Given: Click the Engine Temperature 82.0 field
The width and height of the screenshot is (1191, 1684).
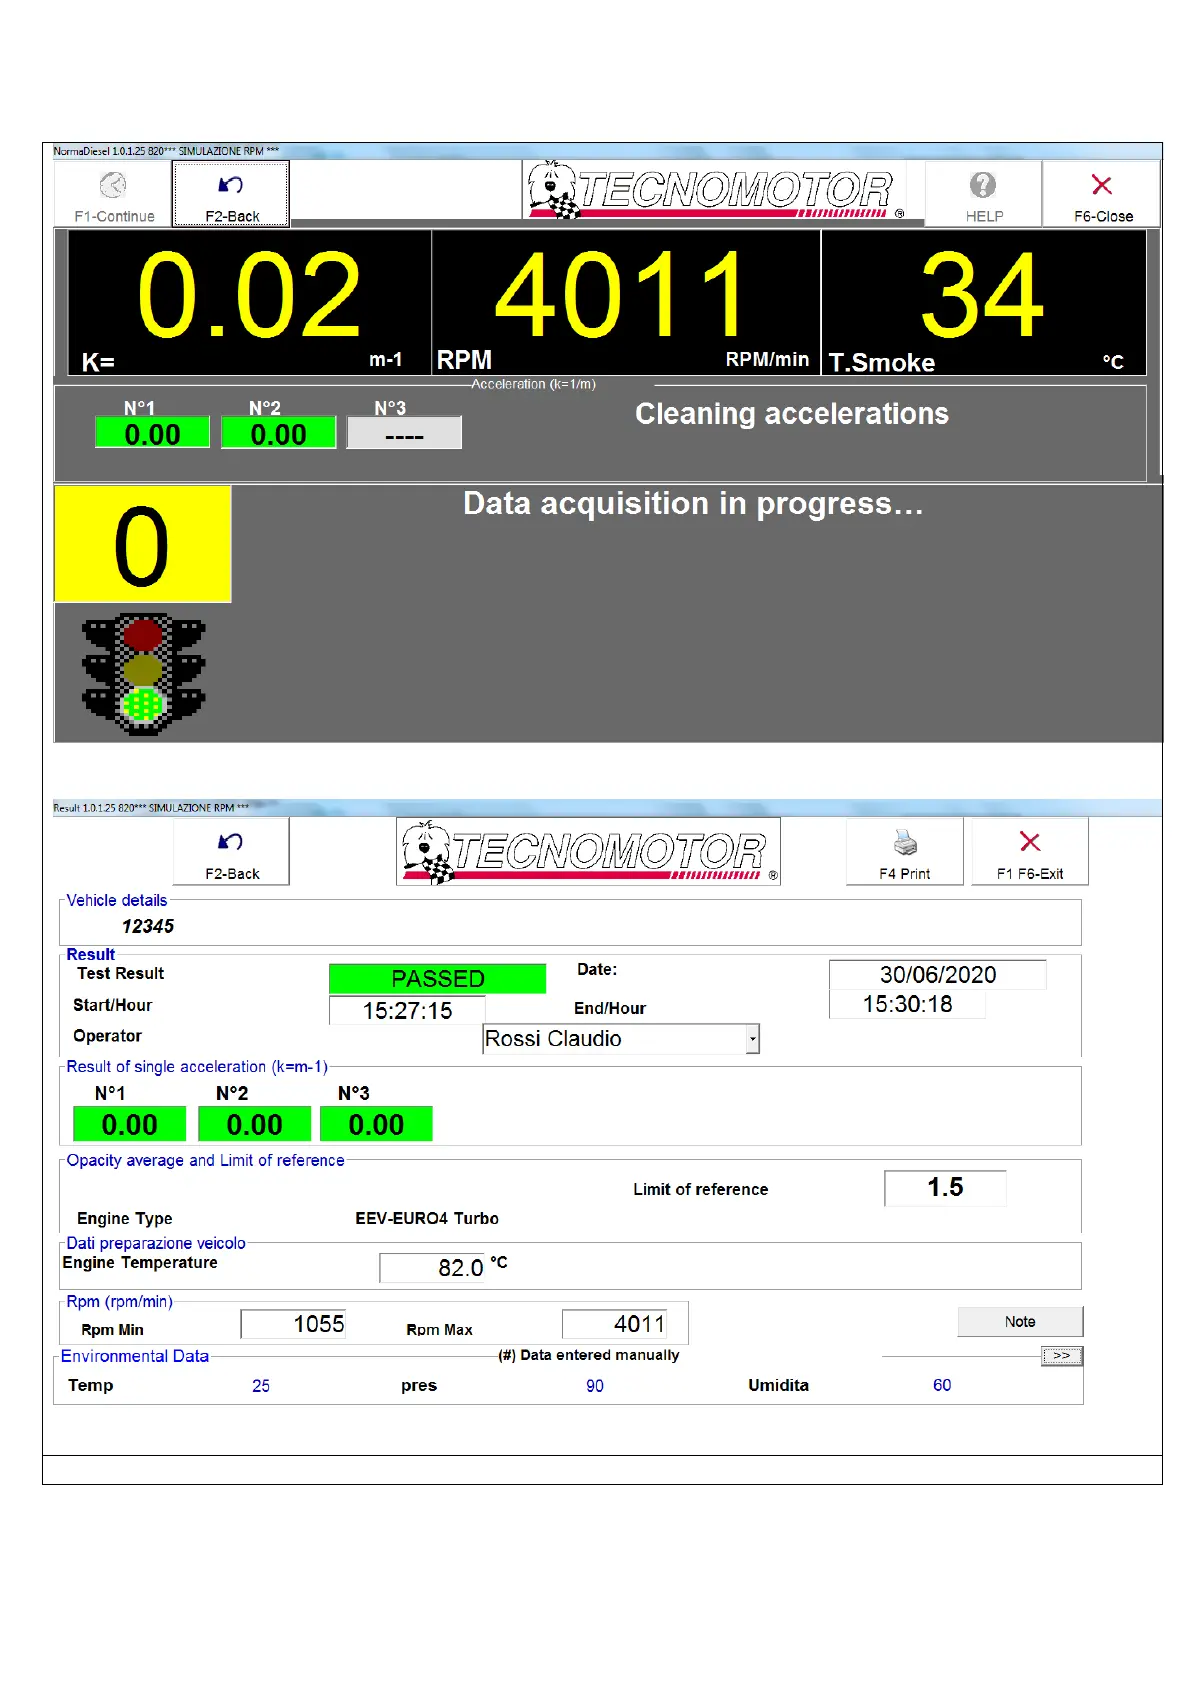Looking at the screenshot, I should point(432,1268).
